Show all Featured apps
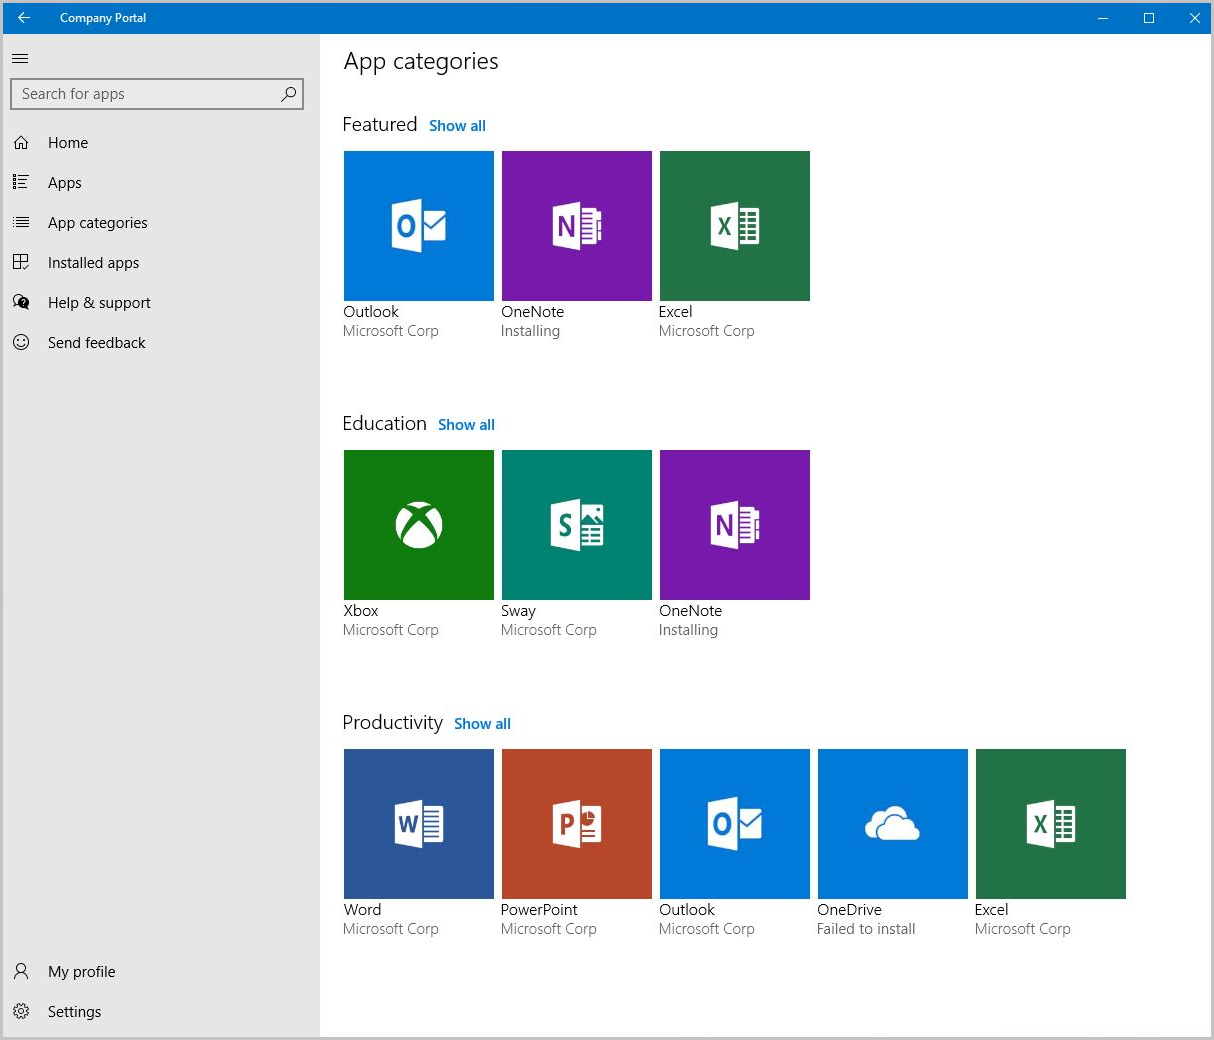The image size is (1214, 1040). pos(457,126)
